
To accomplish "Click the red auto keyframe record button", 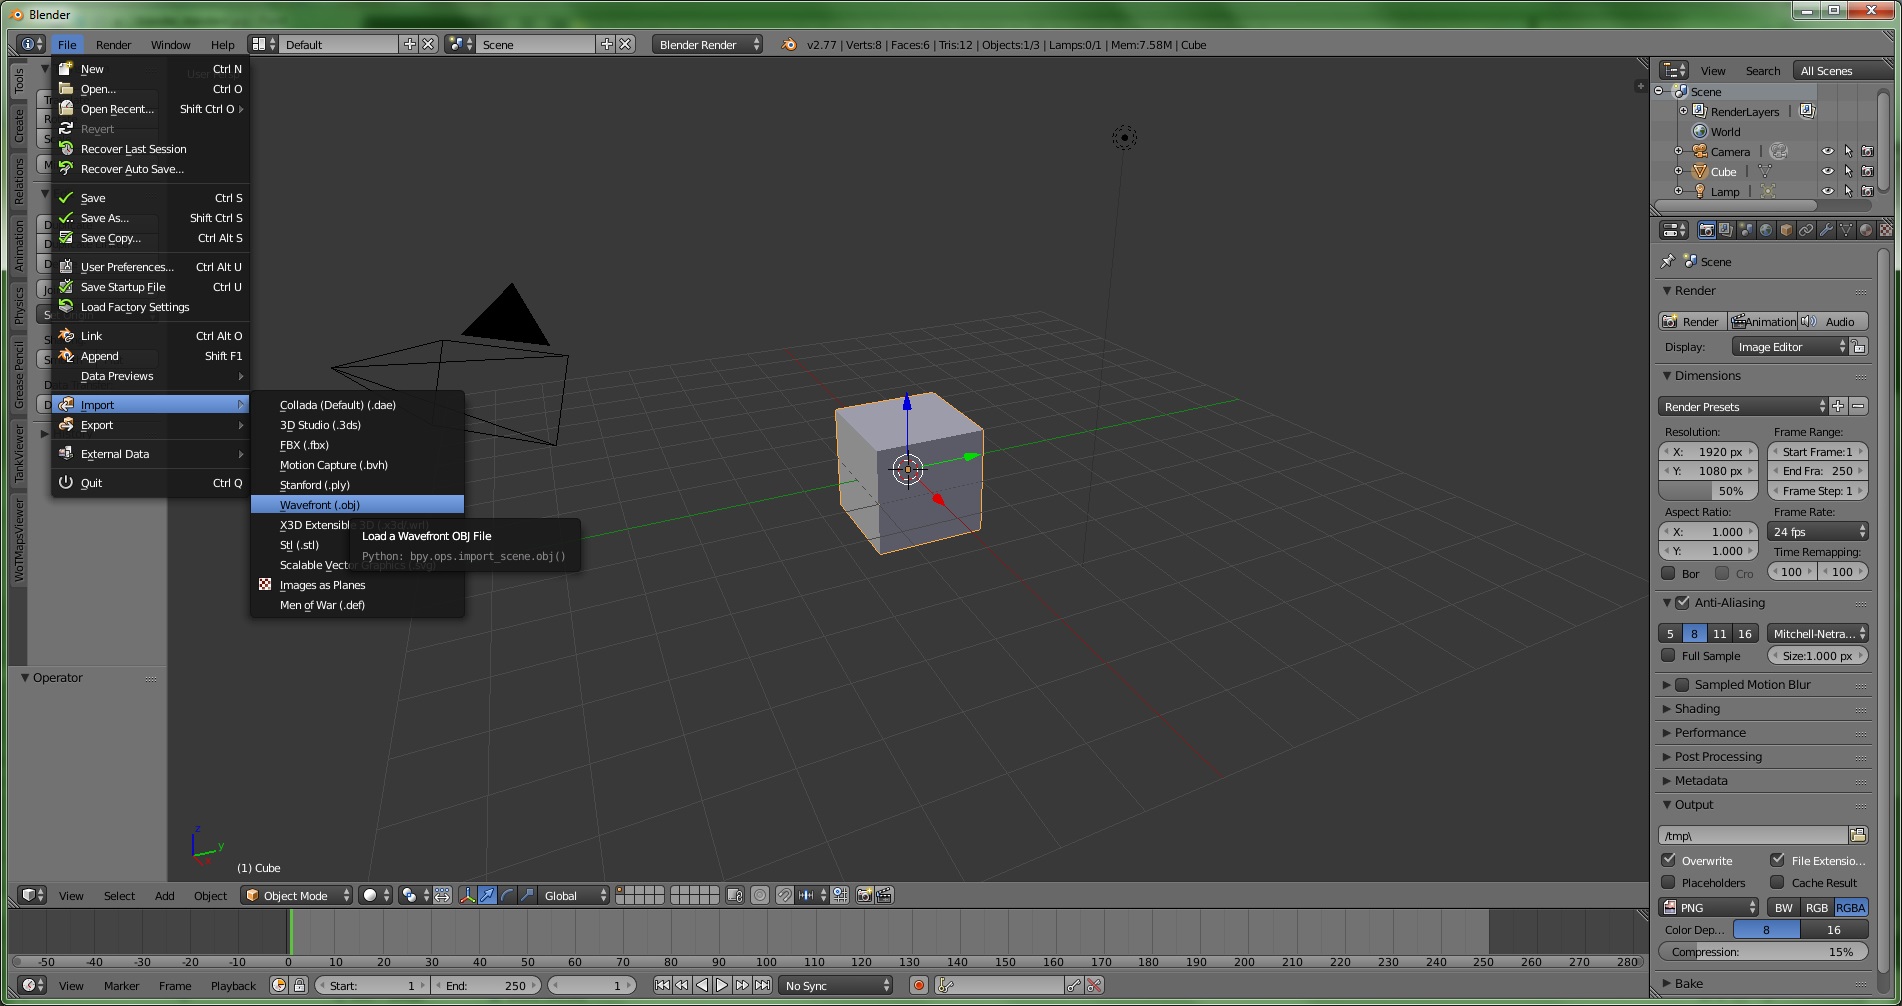I will pyautogui.click(x=919, y=985).
